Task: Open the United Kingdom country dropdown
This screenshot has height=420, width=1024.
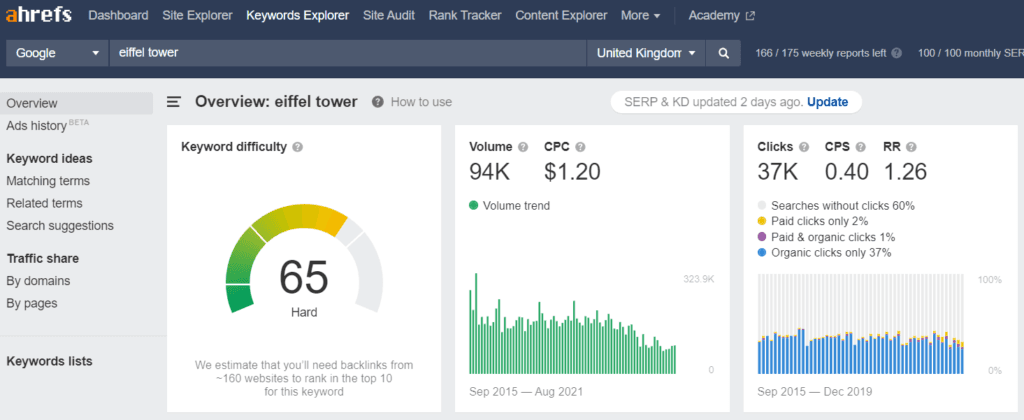Action: point(646,53)
